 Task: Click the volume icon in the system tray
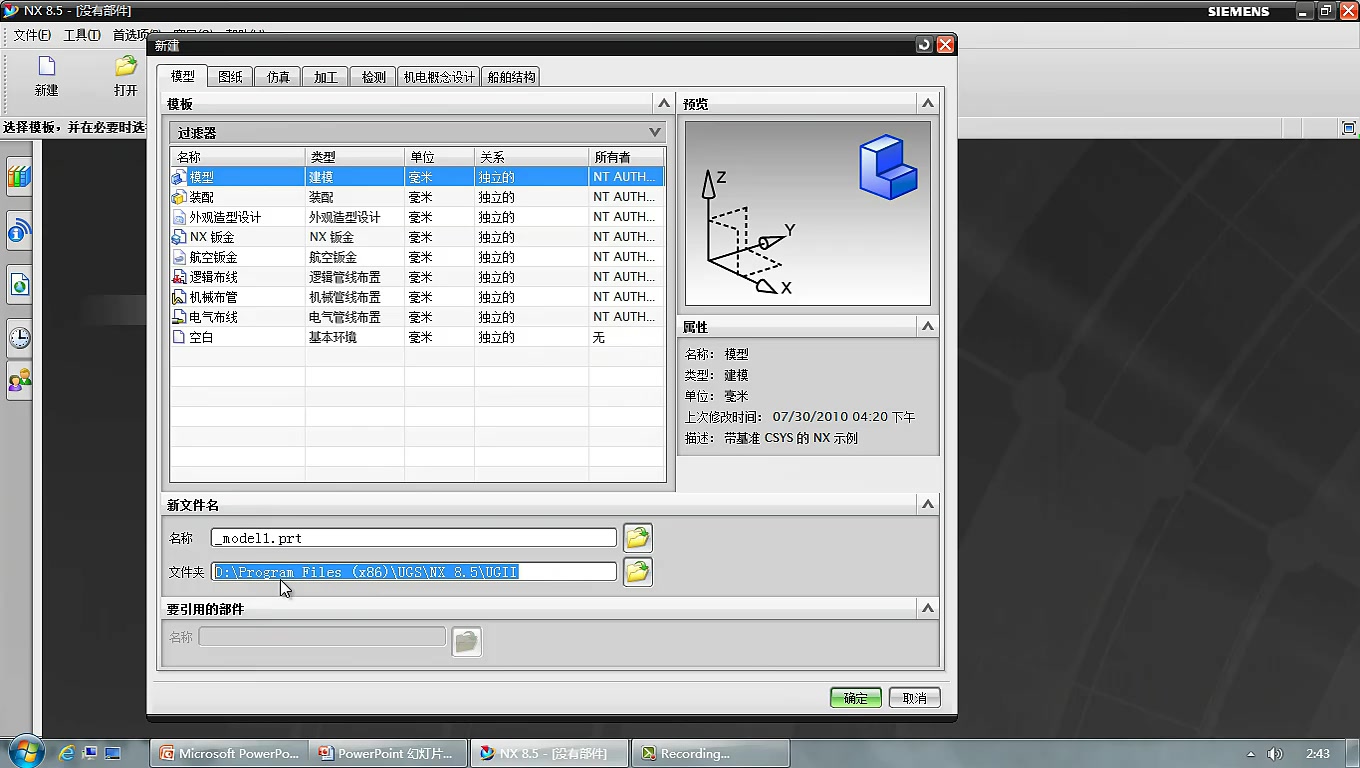[1275, 753]
